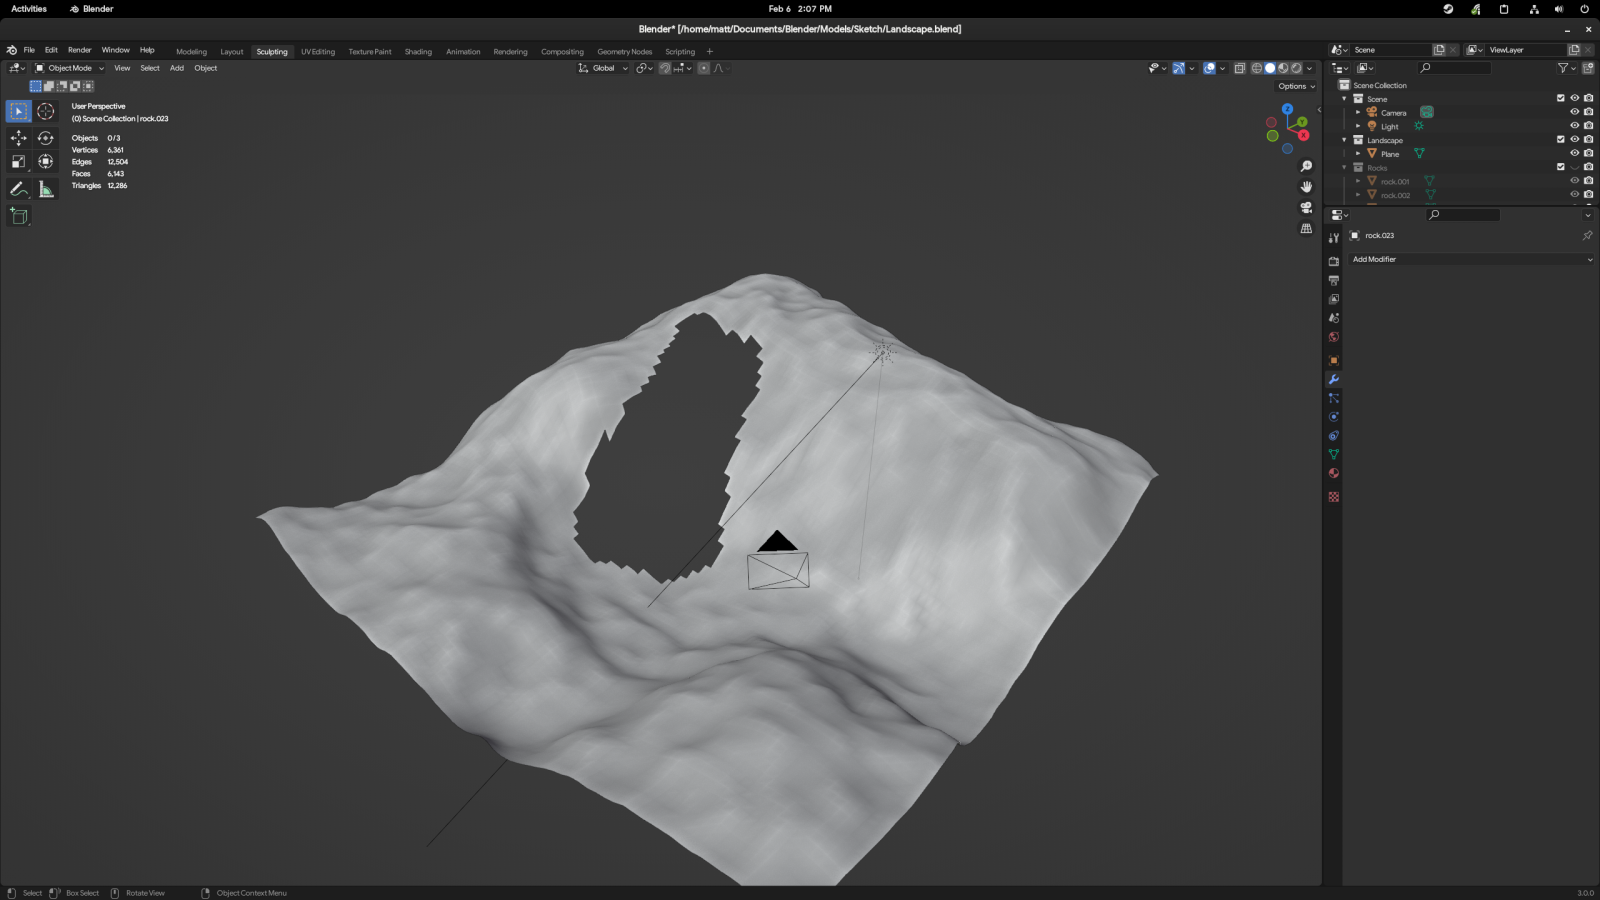Open the Object Constraints properties tab
The width and height of the screenshot is (1600, 900).
point(1333,436)
